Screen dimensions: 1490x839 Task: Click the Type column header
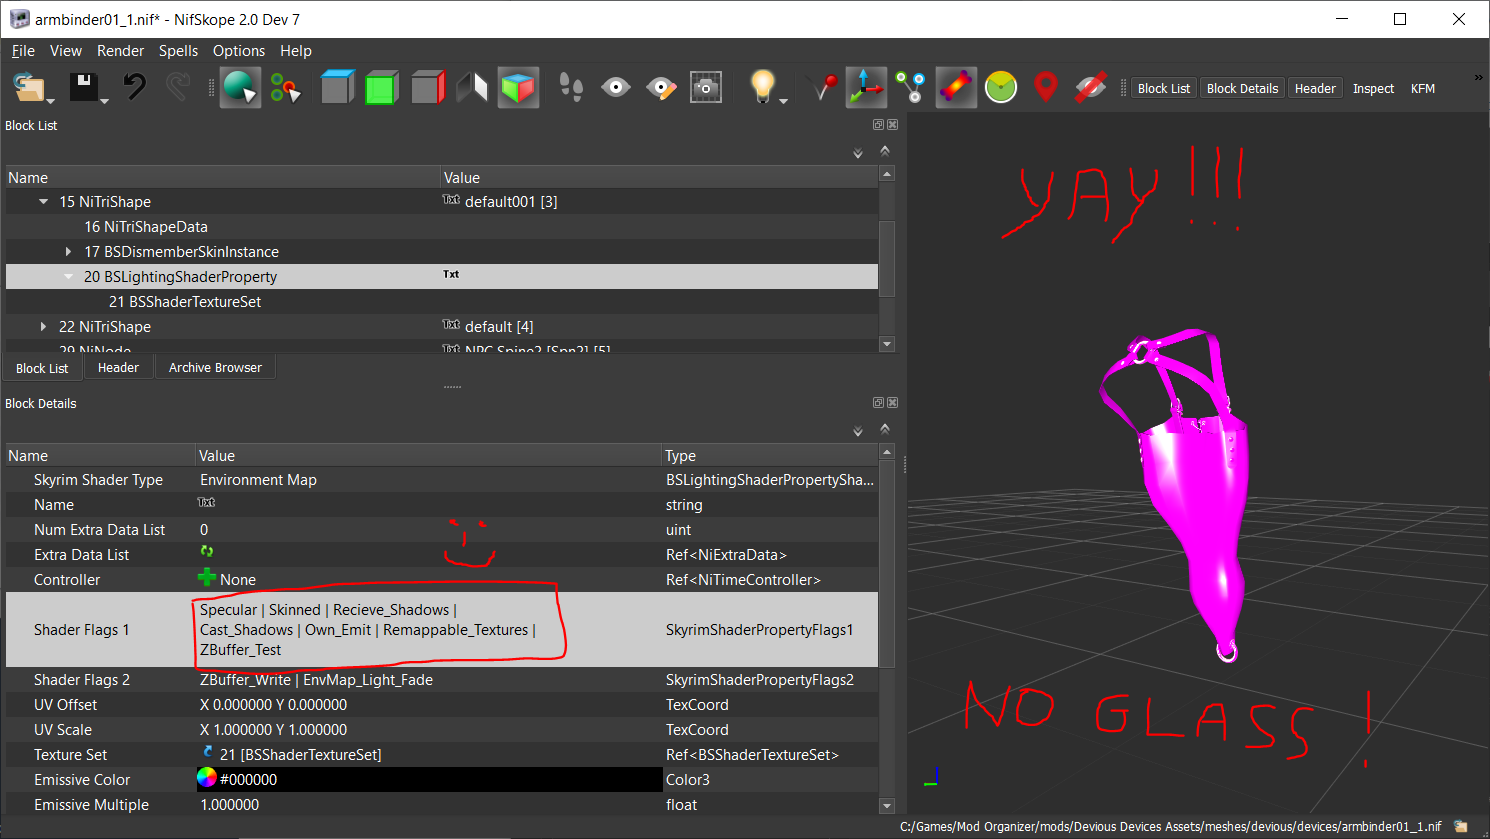(x=770, y=456)
